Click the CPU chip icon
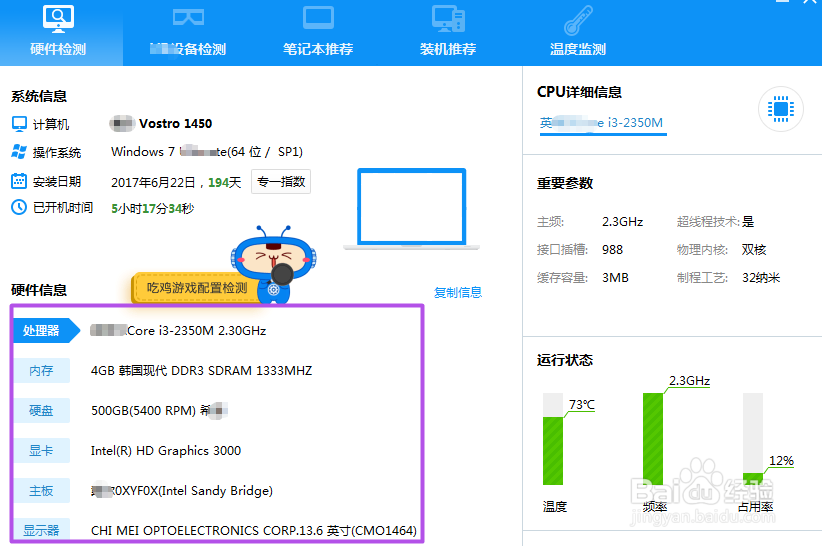 [x=781, y=109]
